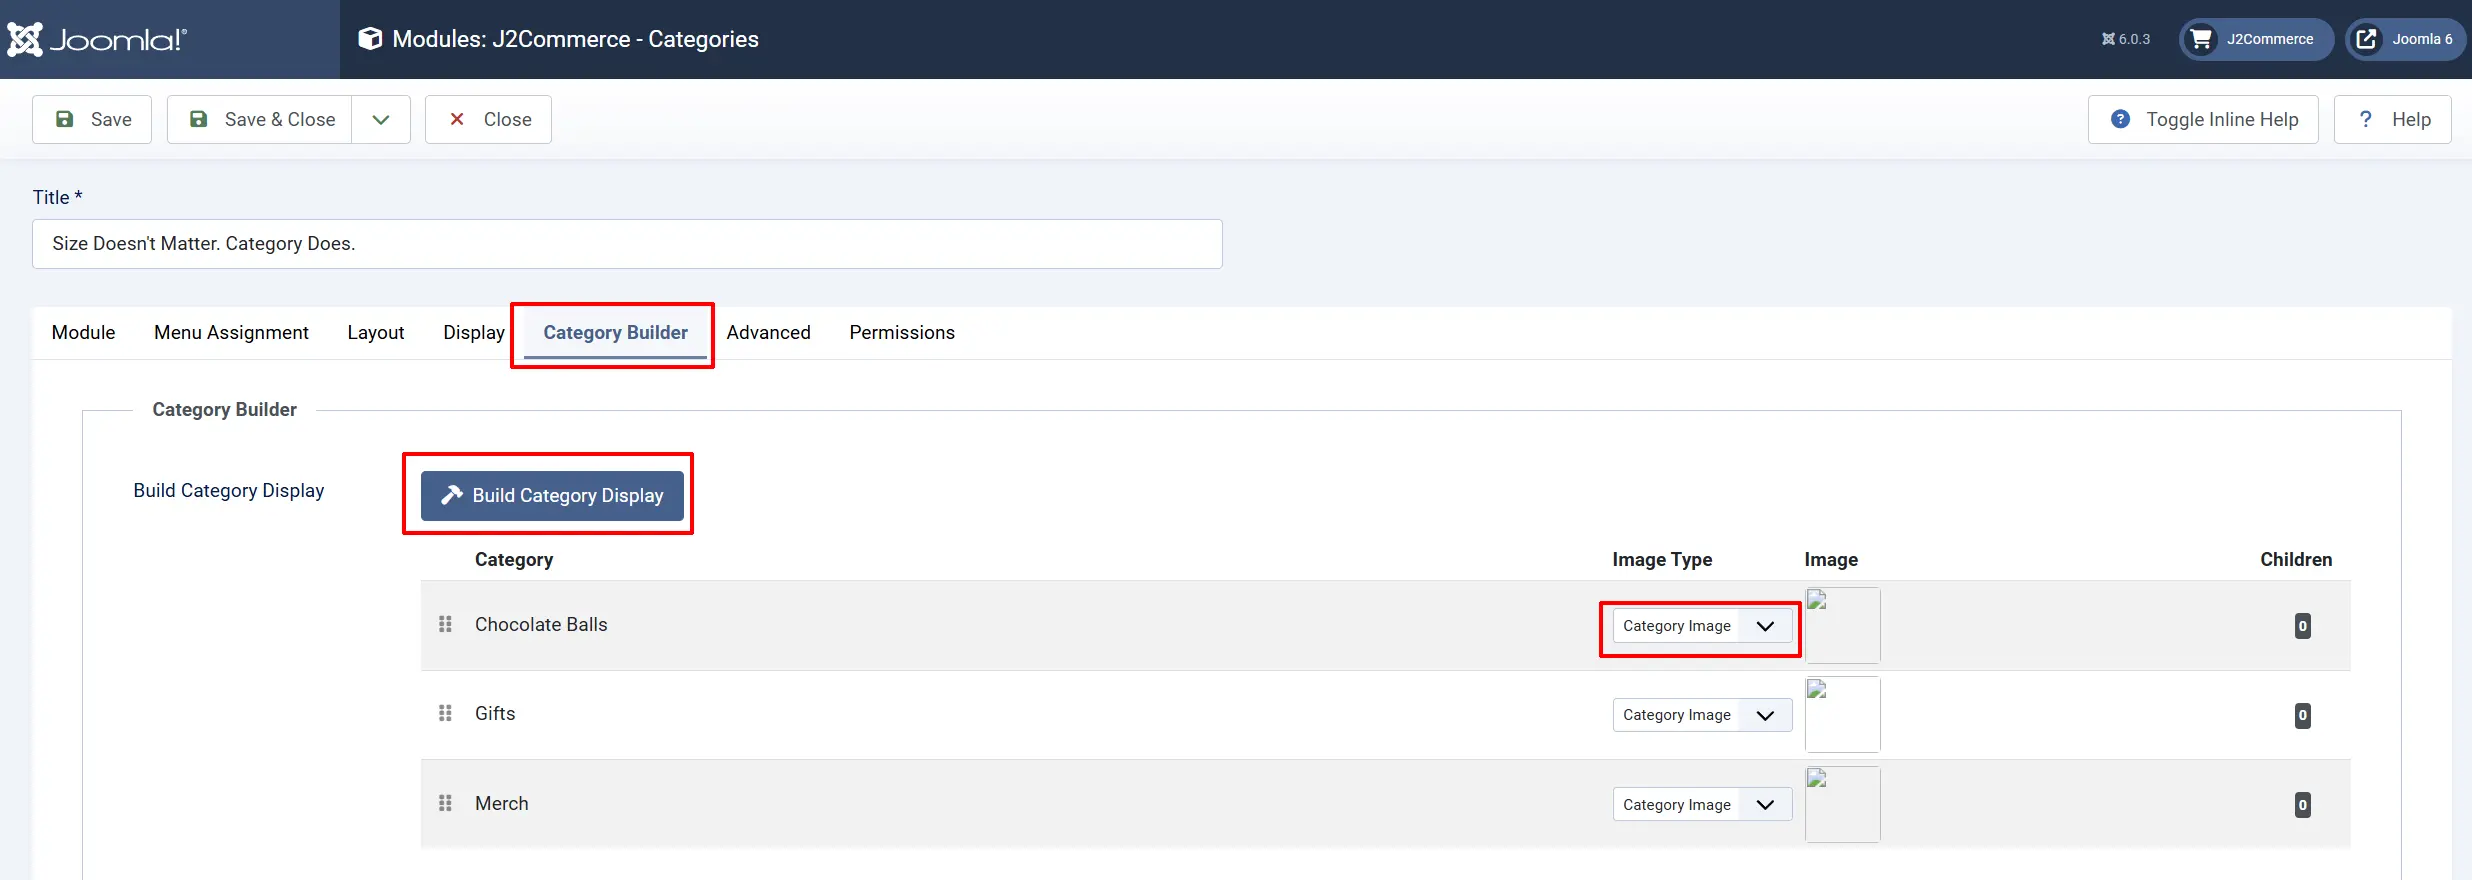
Task: Click children count badge for Merch
Action: pyautogui.click(x=2302, y=805)
